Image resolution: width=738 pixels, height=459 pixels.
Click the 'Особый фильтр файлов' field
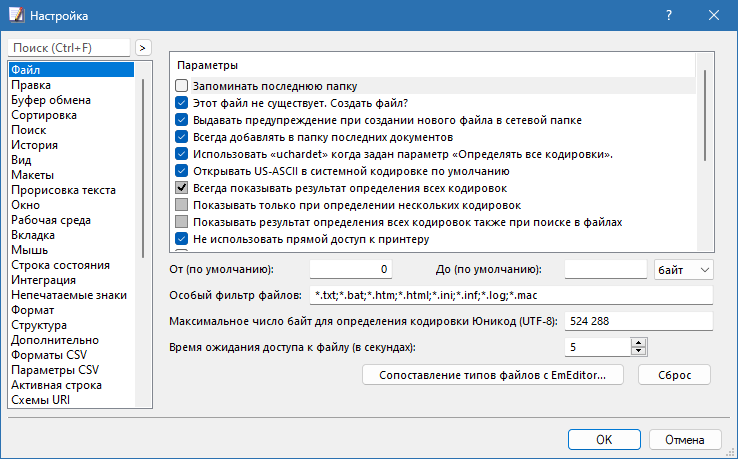click(x=511, y=295)
